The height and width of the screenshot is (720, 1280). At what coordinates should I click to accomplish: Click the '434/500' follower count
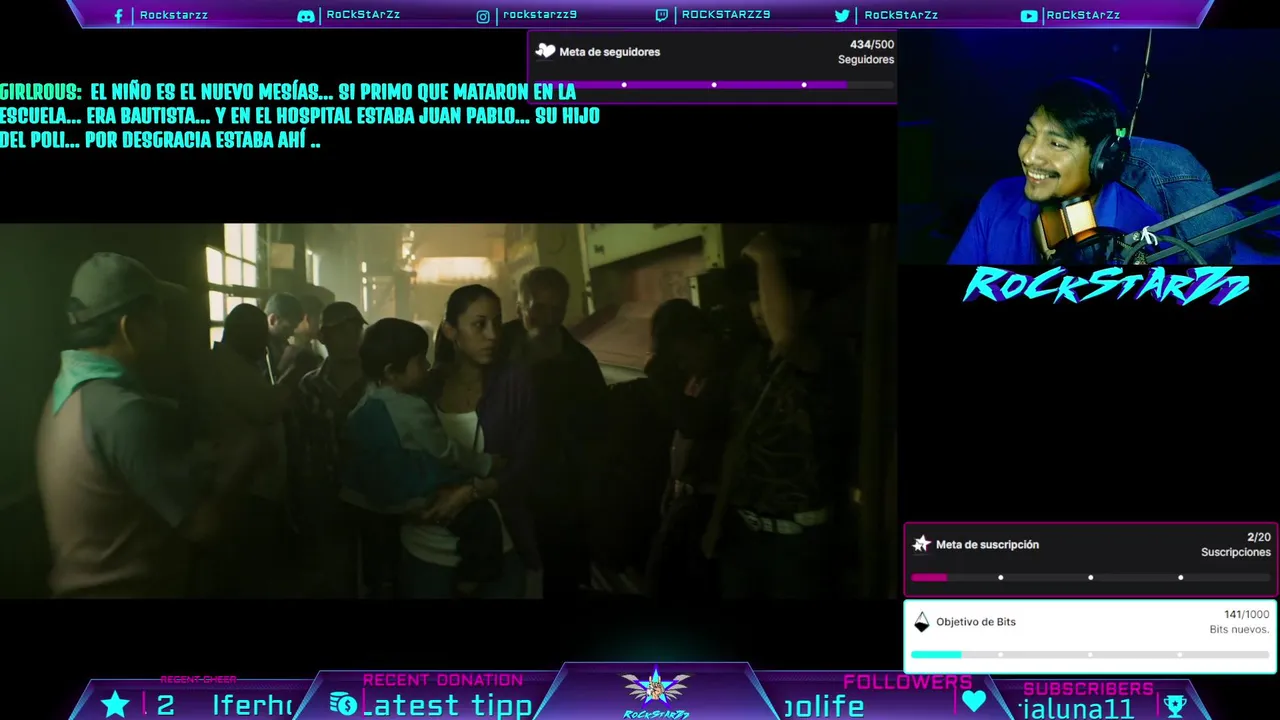point(872,45)
